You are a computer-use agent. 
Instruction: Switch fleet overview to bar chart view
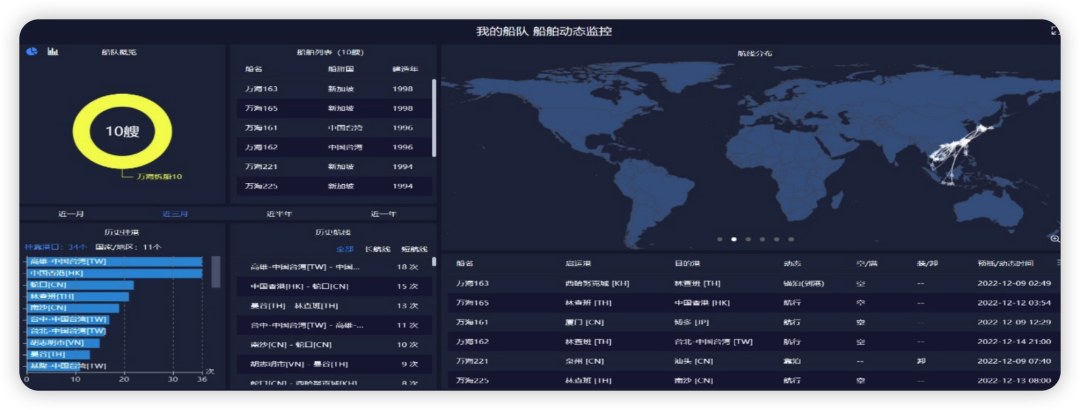[53, 51]
